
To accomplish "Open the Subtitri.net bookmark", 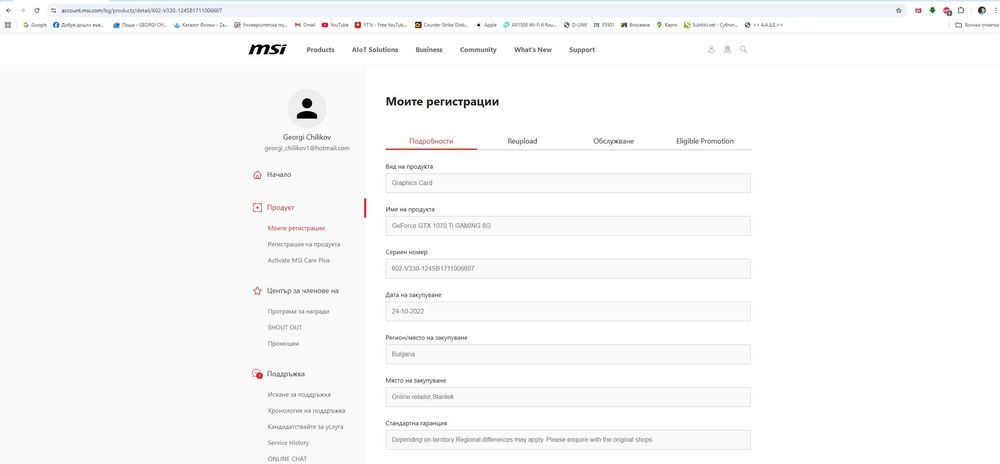I will point(710,25).
